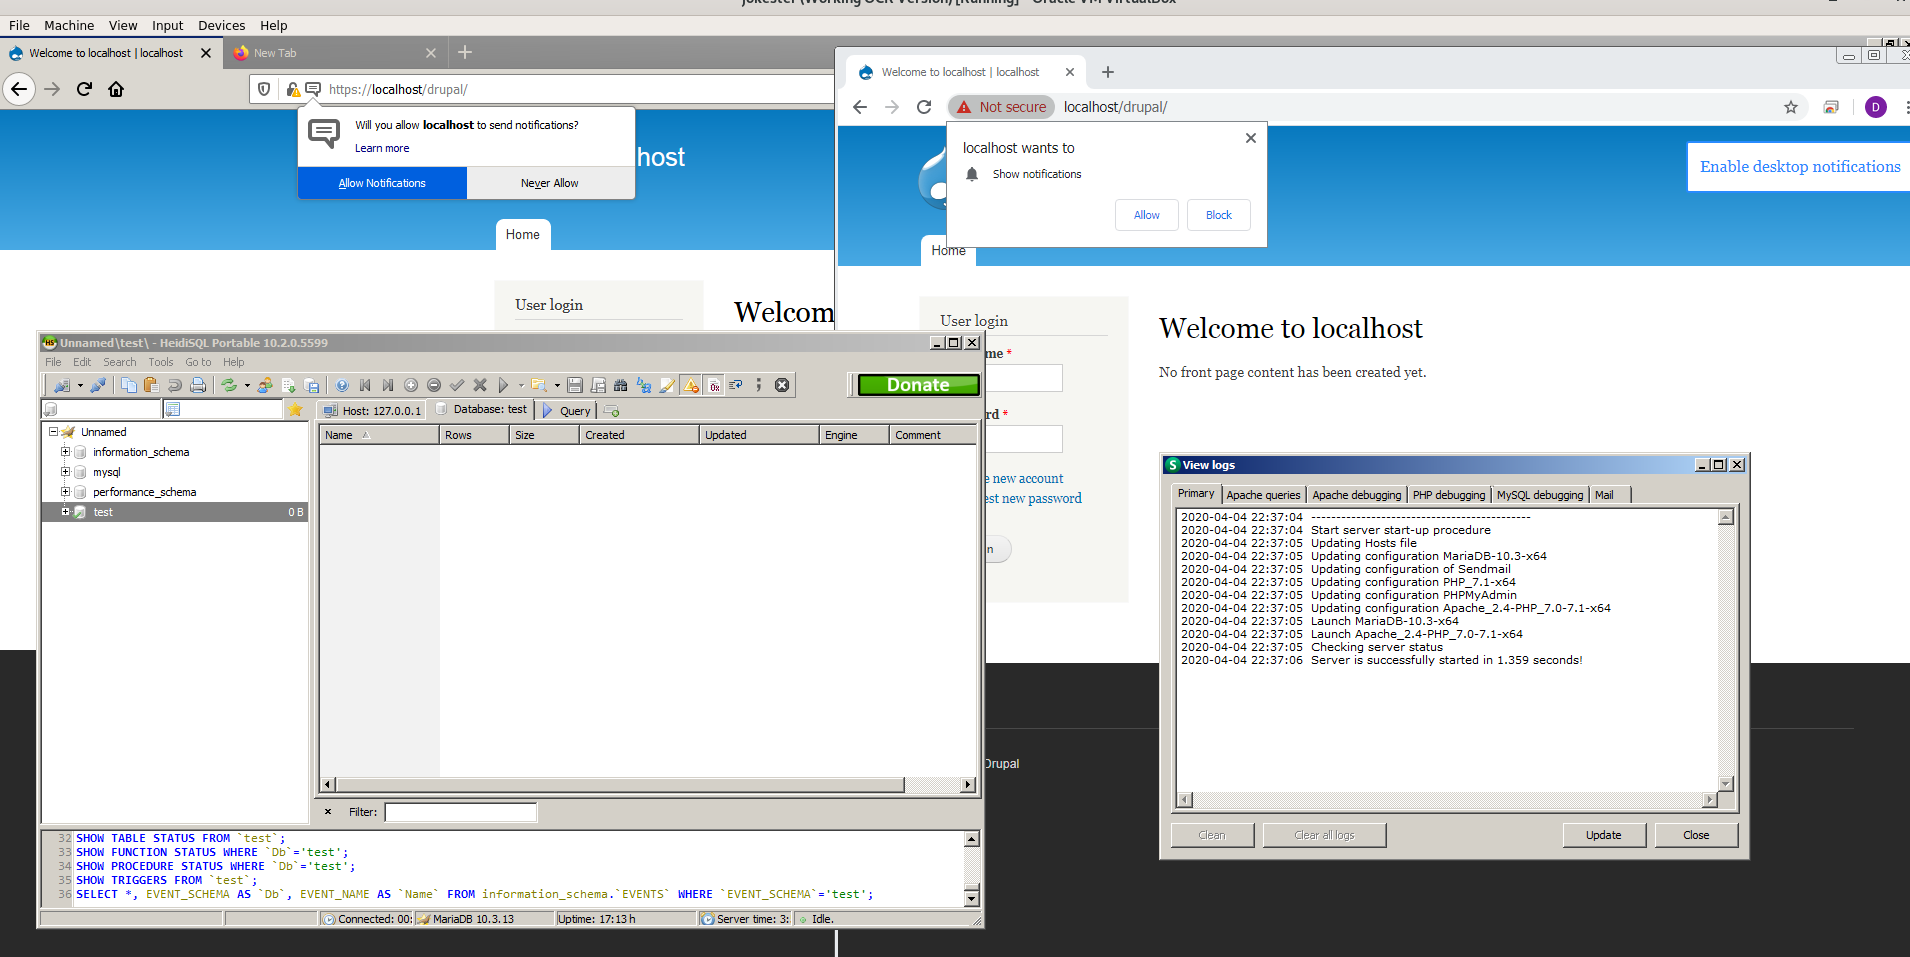Click the Paste clipboard icon in HeidiSQL
The height and width of the screenshot is (957, 1910).
[151, 385]
